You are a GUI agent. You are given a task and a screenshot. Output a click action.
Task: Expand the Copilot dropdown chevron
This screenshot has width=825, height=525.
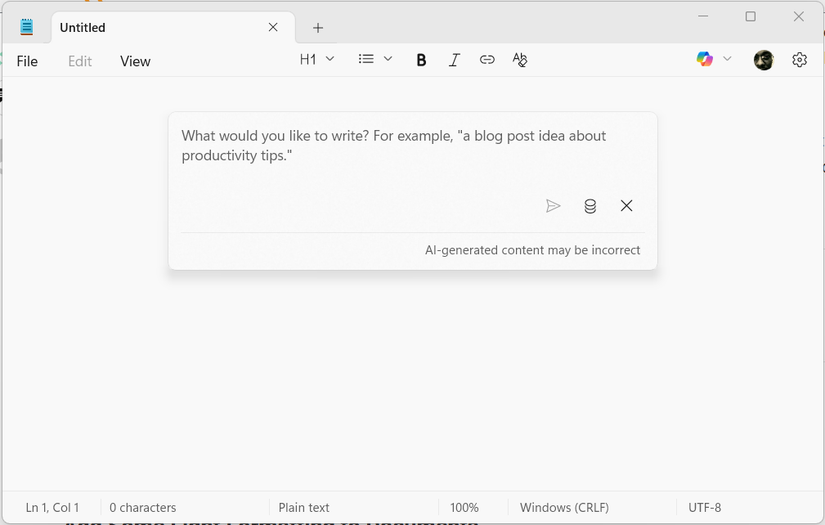[727, 60]
